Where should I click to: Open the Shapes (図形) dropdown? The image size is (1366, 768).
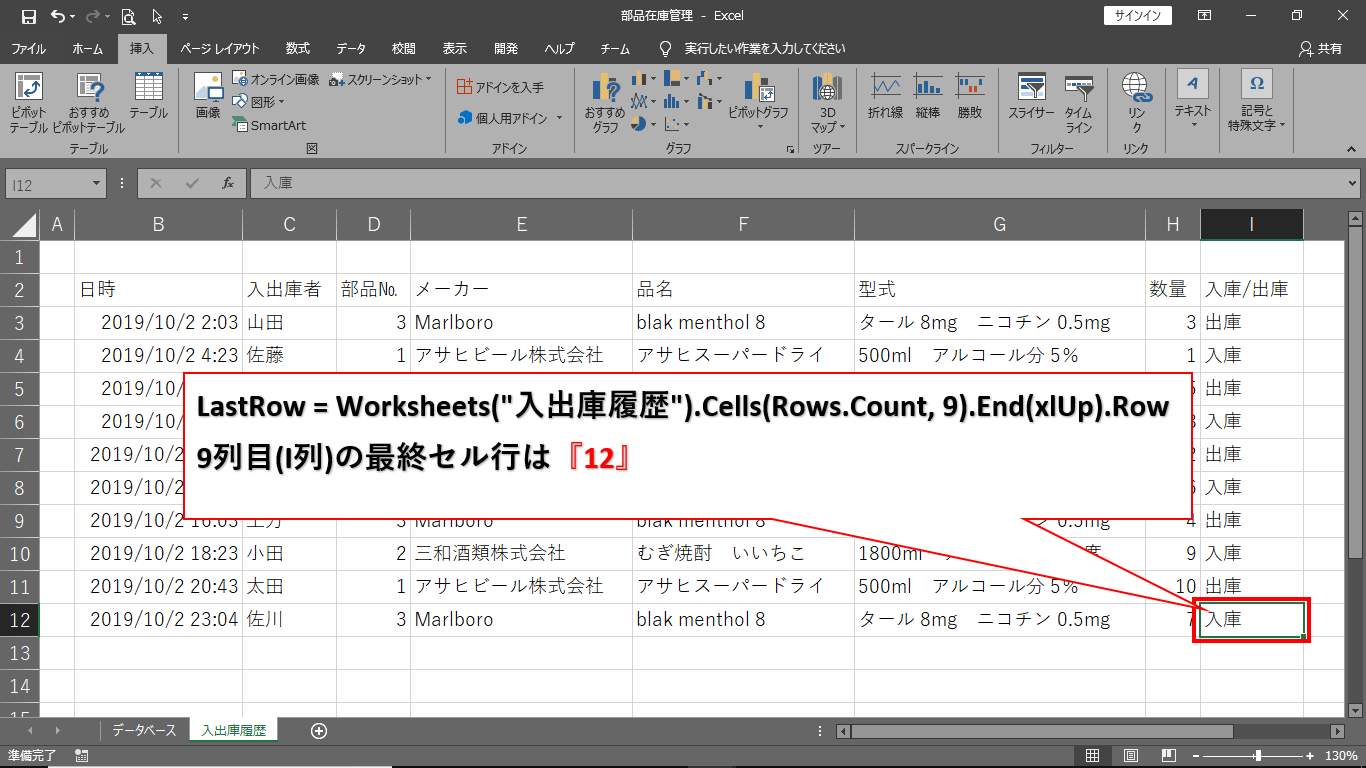tap(259, 101)
